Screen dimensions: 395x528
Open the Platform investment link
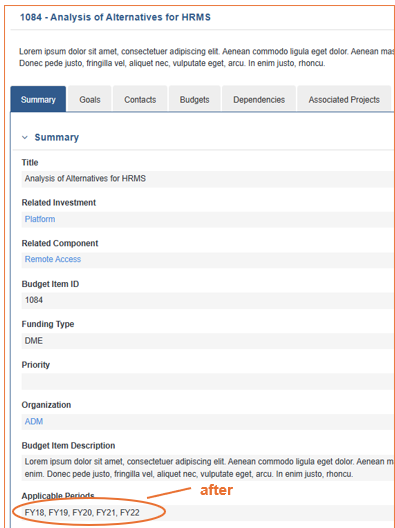coord(40,219)
